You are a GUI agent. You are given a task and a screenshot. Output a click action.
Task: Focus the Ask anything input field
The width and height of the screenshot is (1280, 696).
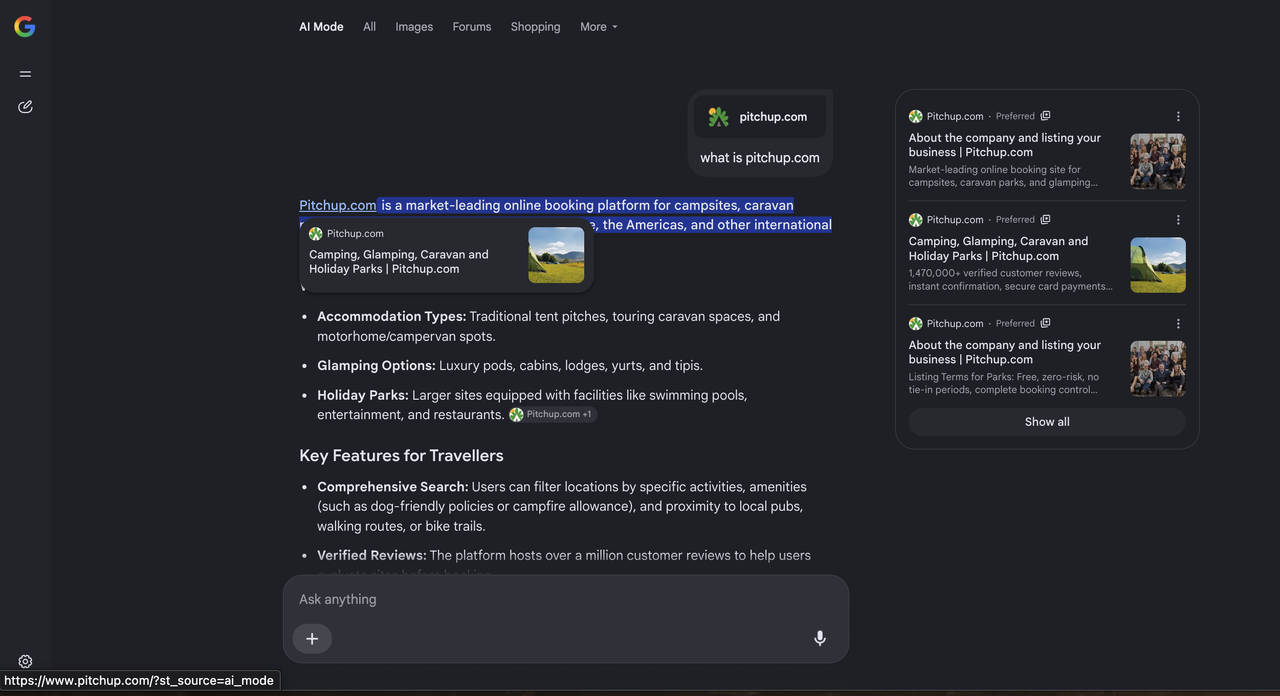tap(566, 600)
